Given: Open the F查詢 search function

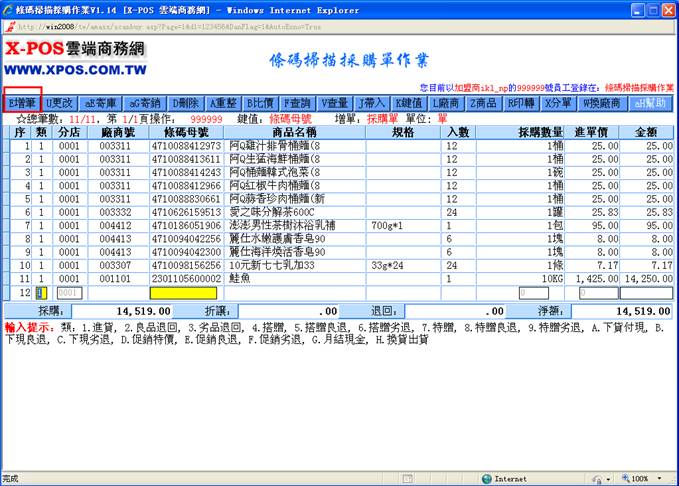Looking at the screenshot, I should point(297,103).
